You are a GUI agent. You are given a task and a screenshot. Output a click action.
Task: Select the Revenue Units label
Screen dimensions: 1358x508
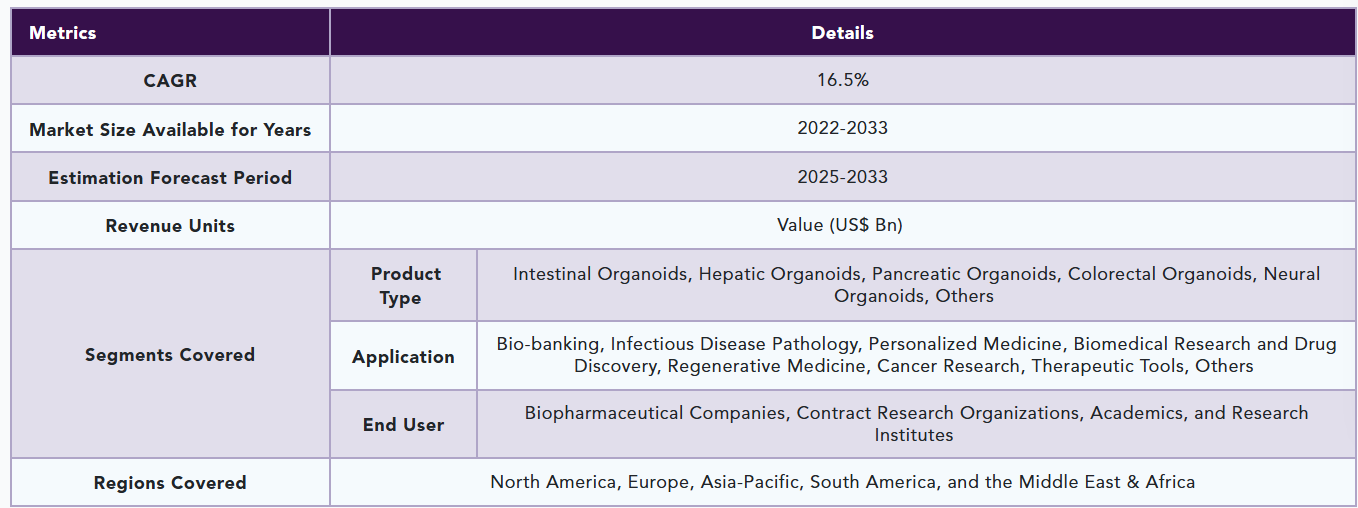coord(170,225)
